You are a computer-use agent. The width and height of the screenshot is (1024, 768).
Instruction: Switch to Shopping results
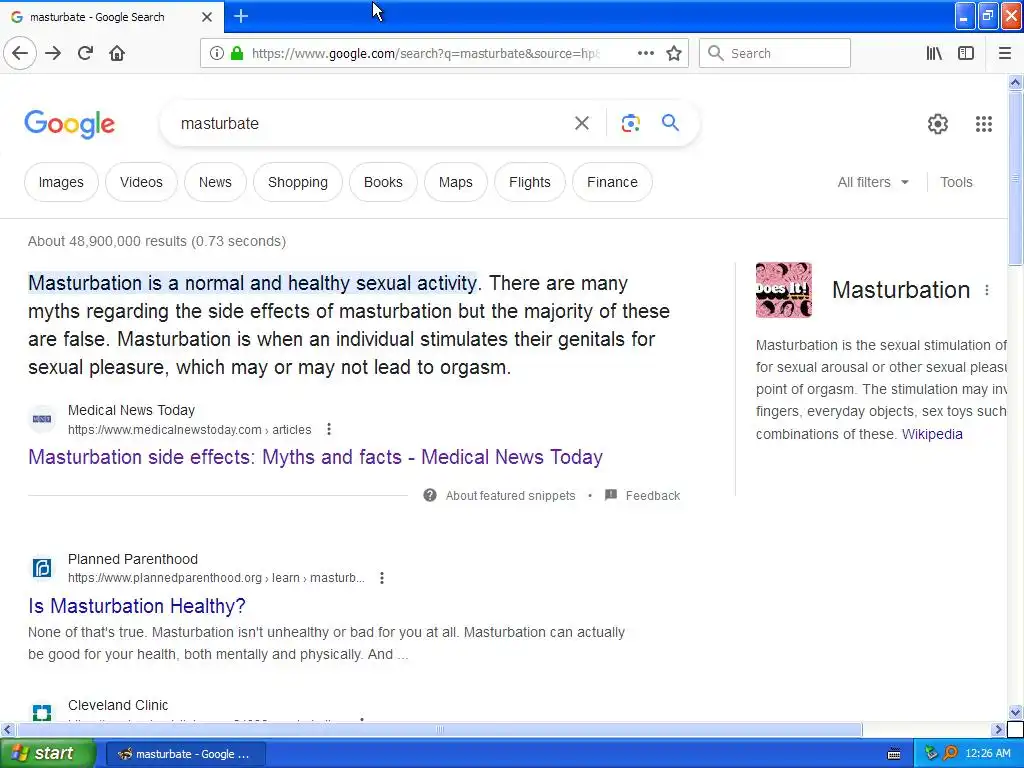[298, 182]
